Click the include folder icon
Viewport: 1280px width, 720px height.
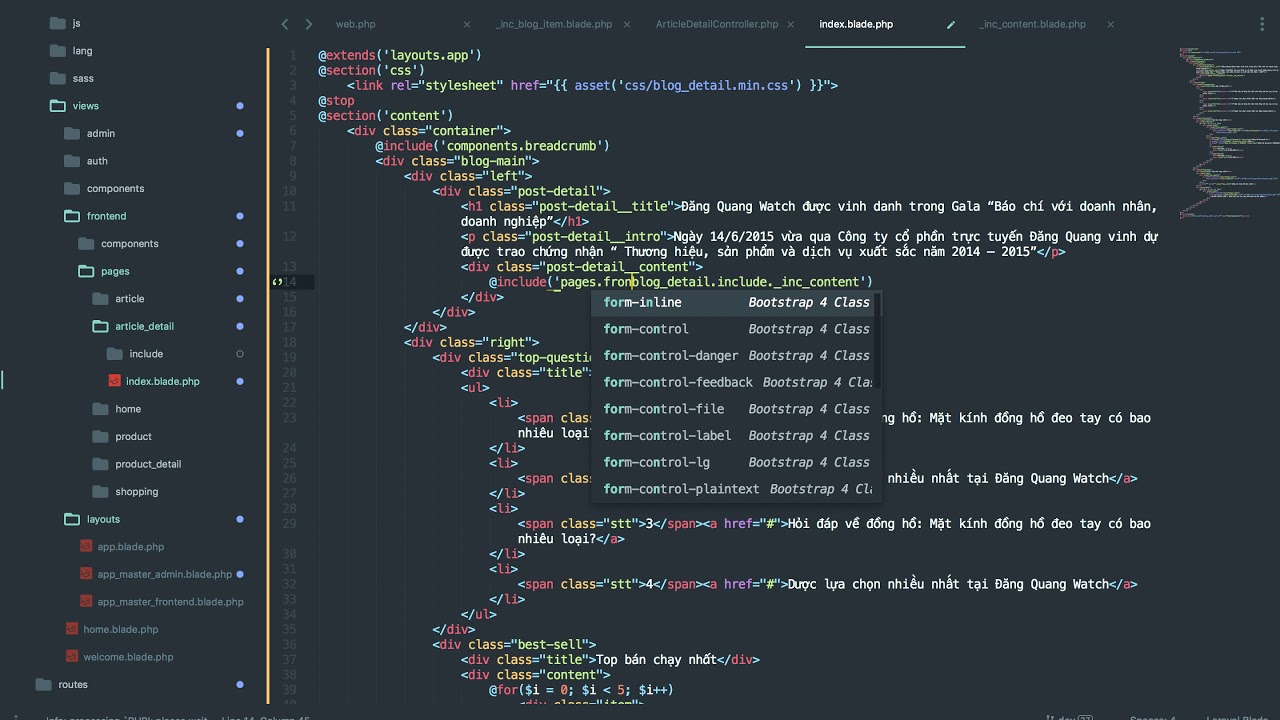coord(113,354)
